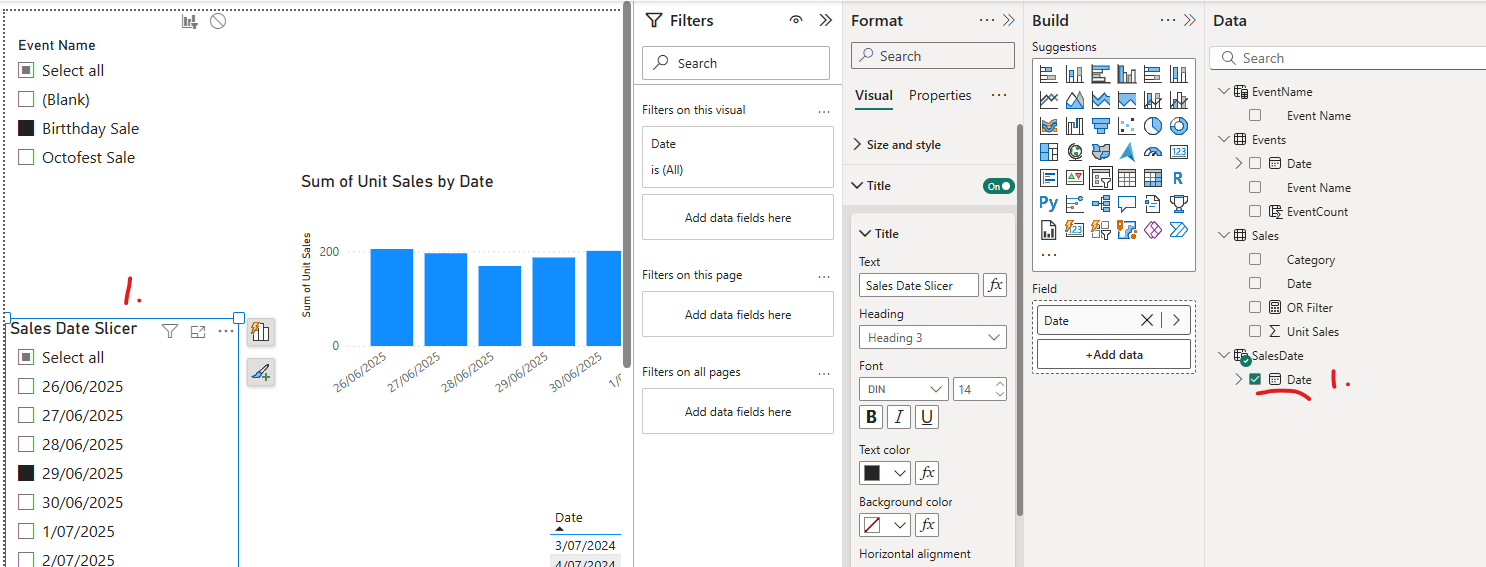The width and height of the screenshot is (1486, 567).
Task: Select the Python visual icon
Action: point(1049,204)
